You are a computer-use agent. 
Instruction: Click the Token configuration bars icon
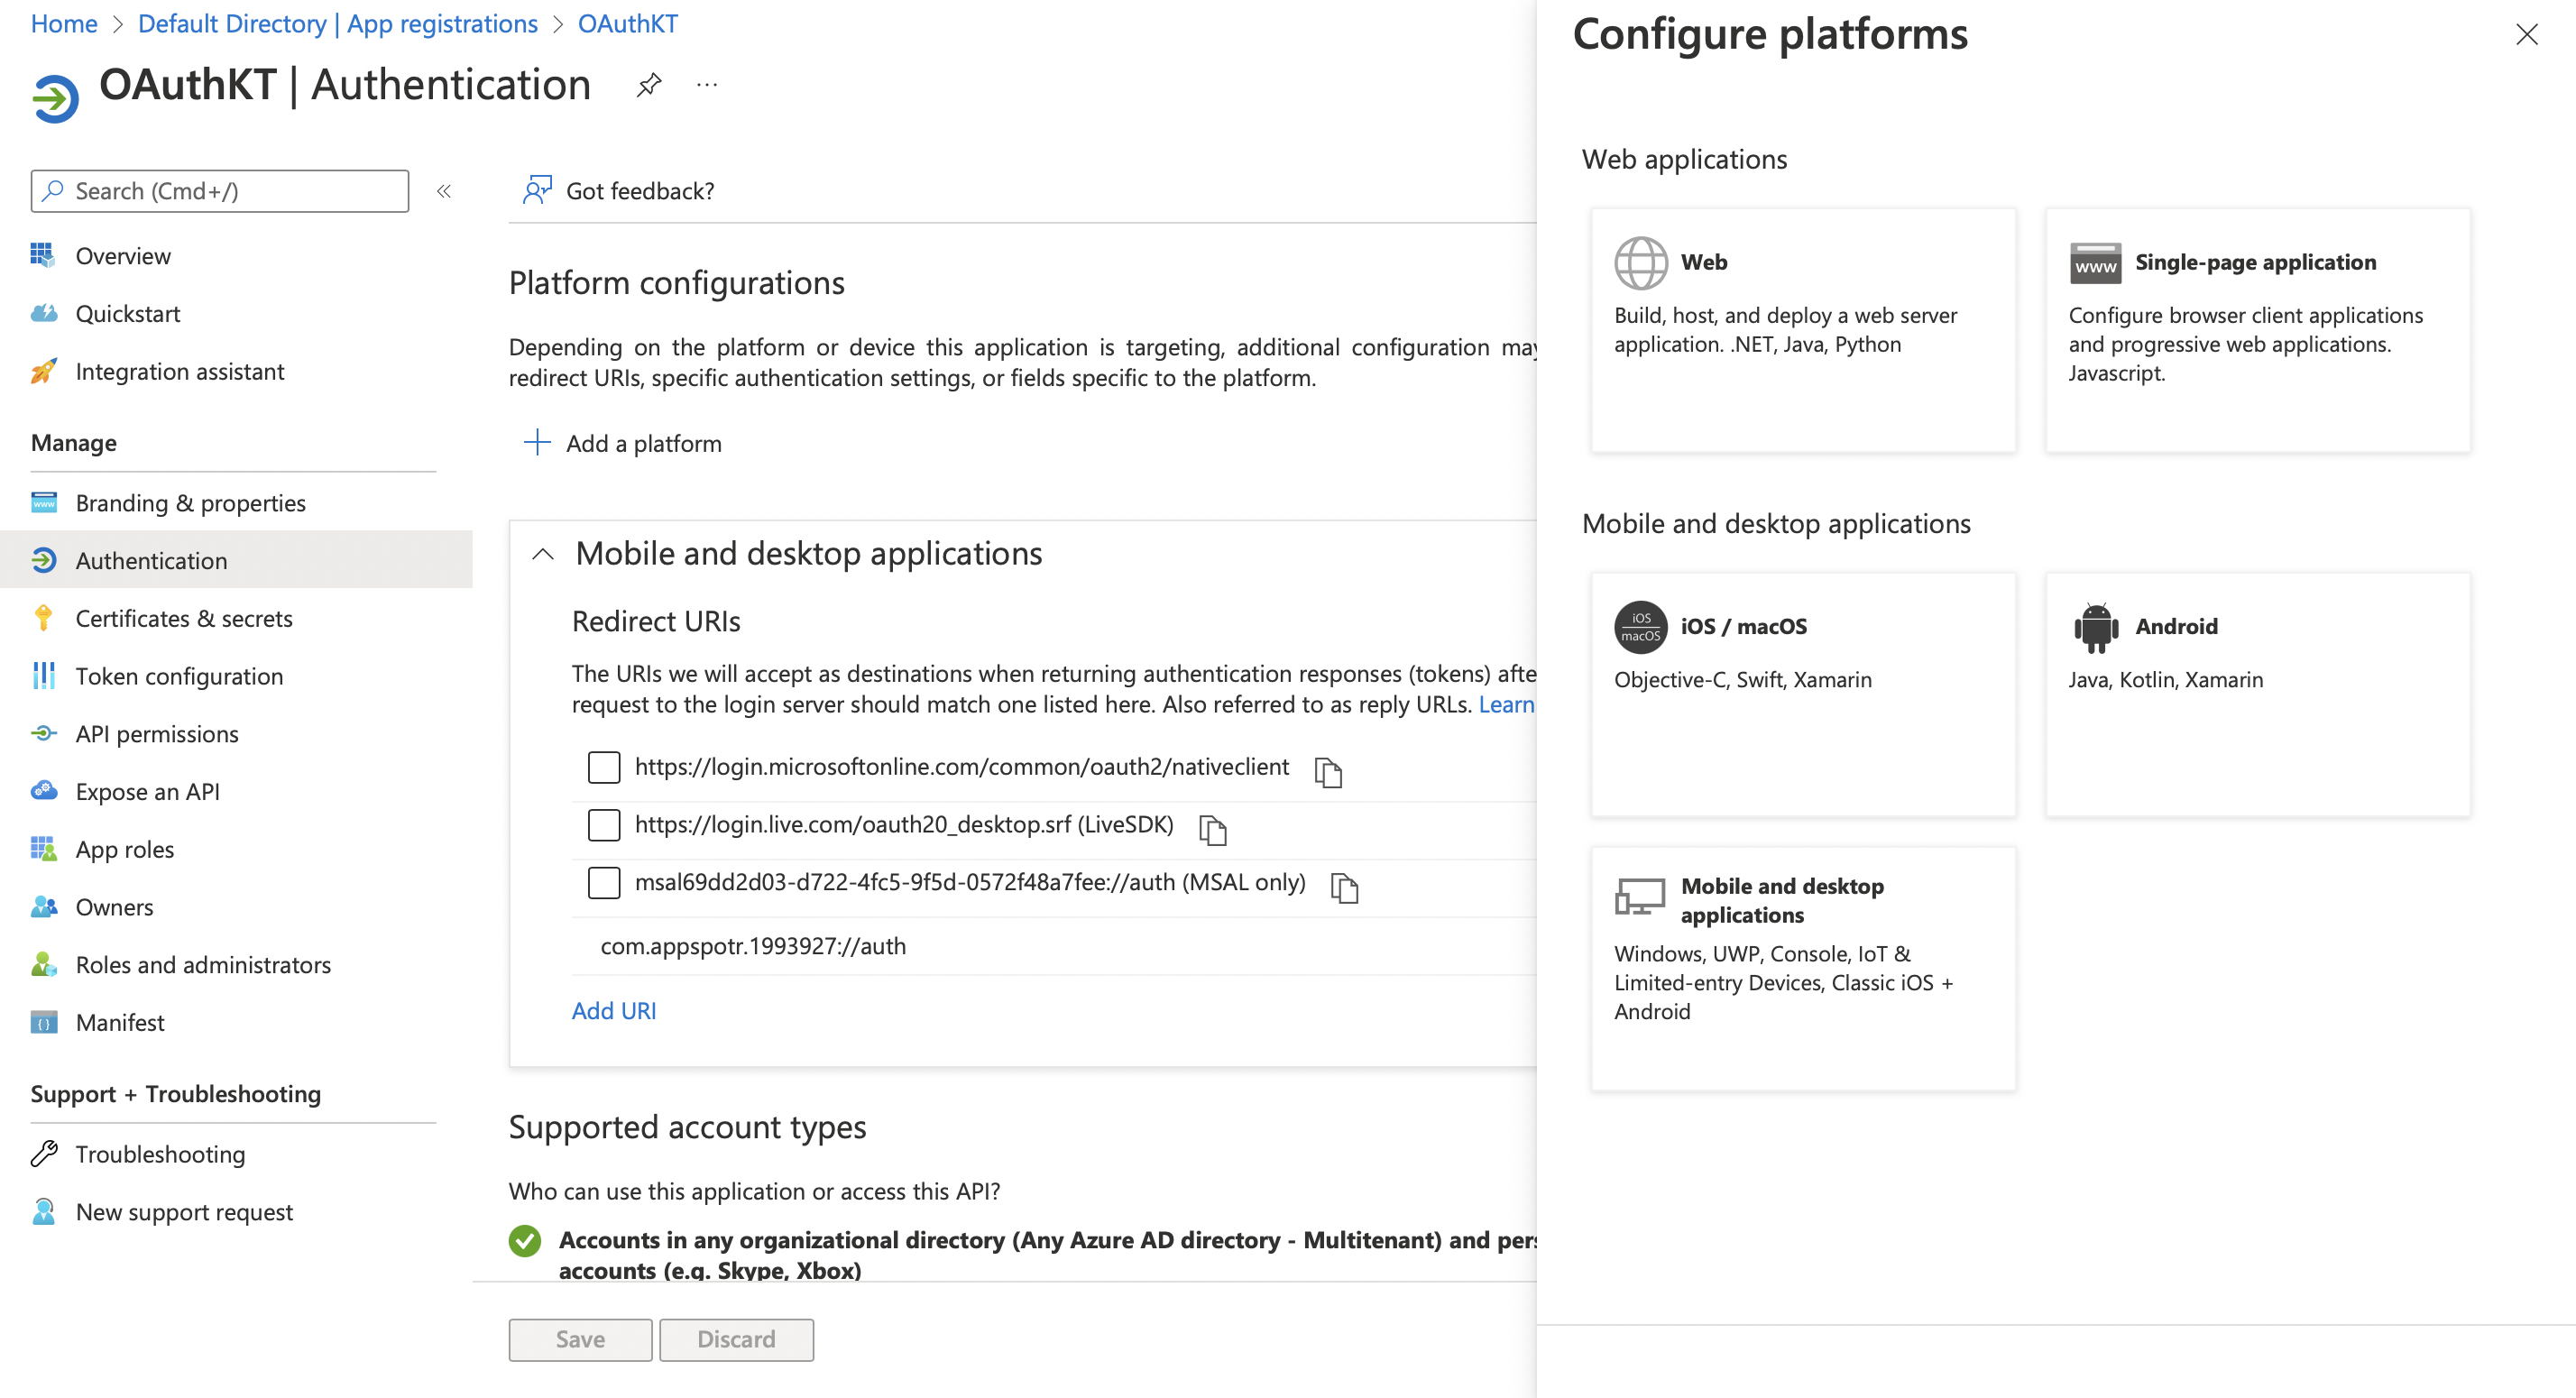click(x=43, y=677)
